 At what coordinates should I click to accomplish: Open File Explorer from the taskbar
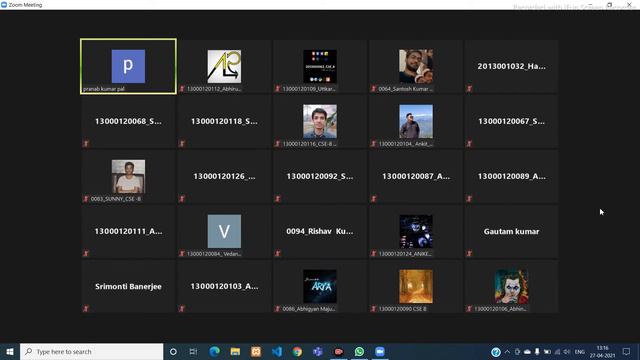pyautogui.click(x=235, y=351)
